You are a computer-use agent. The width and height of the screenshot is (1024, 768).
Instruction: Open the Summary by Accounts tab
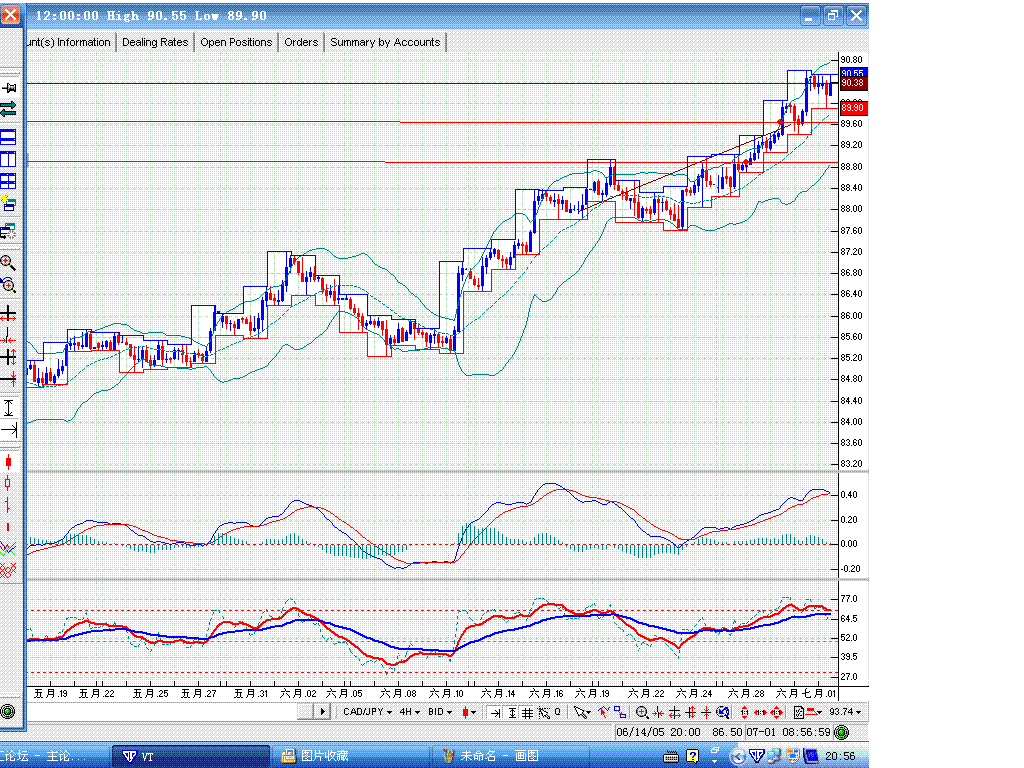(x=385, y=42)
